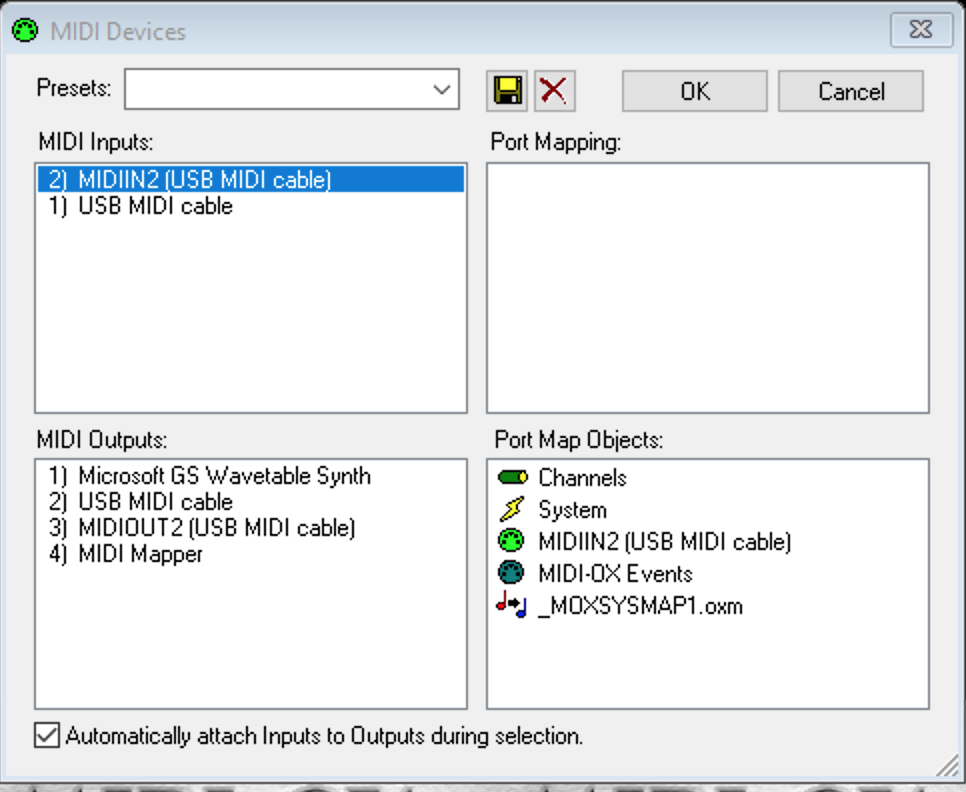Select the _MOXSYSMAP1.oxm label
The width and height of the screenshot is (966, 792).
[x=640, y=606]
